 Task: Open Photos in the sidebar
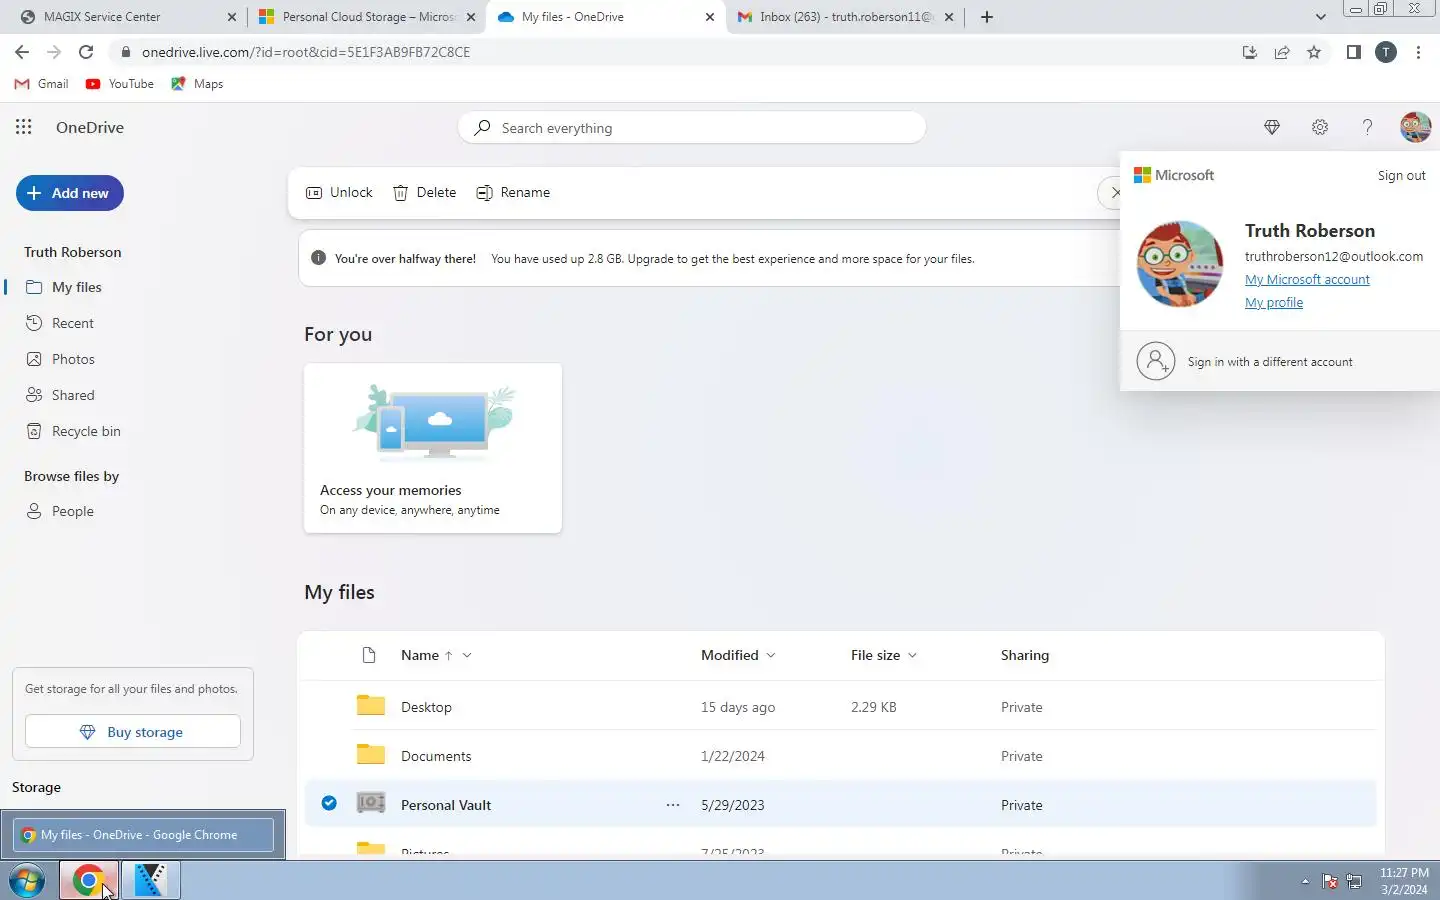coord(73,359)
